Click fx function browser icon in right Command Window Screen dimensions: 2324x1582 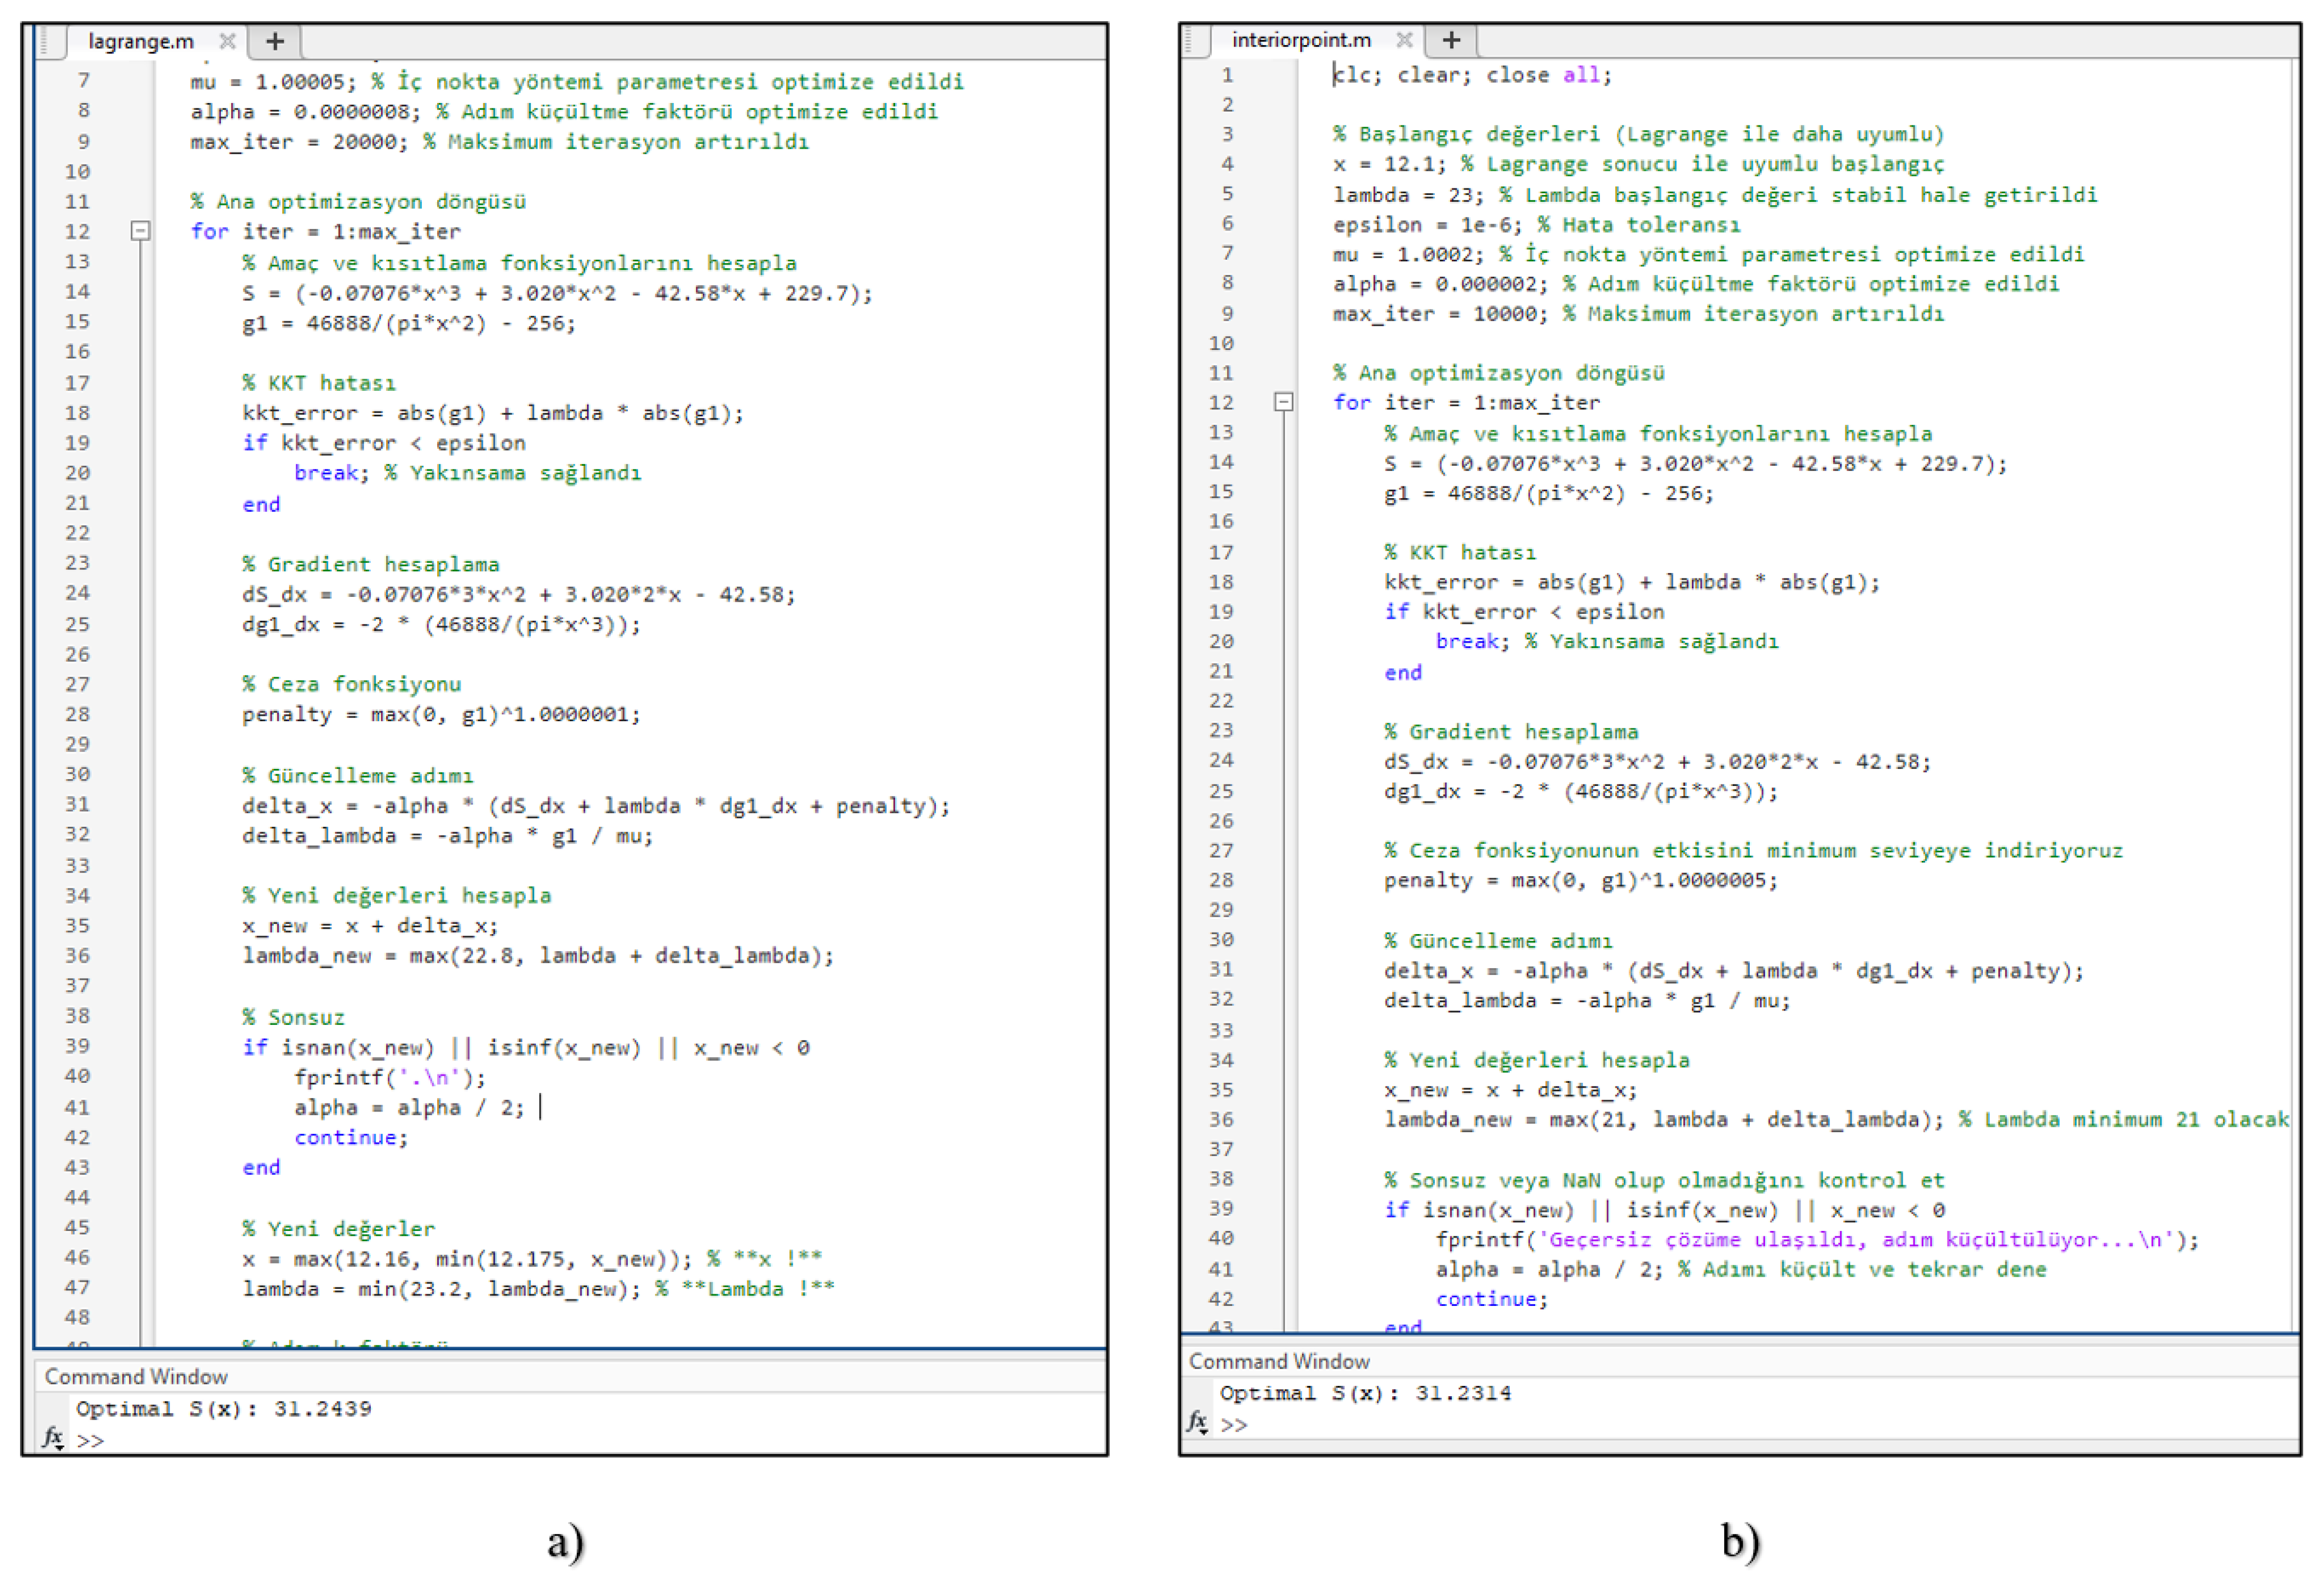[1196, 1421]
